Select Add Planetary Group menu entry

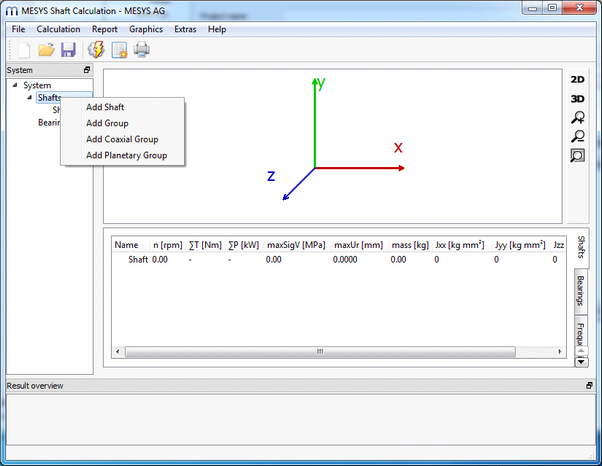tap(126, 155)
